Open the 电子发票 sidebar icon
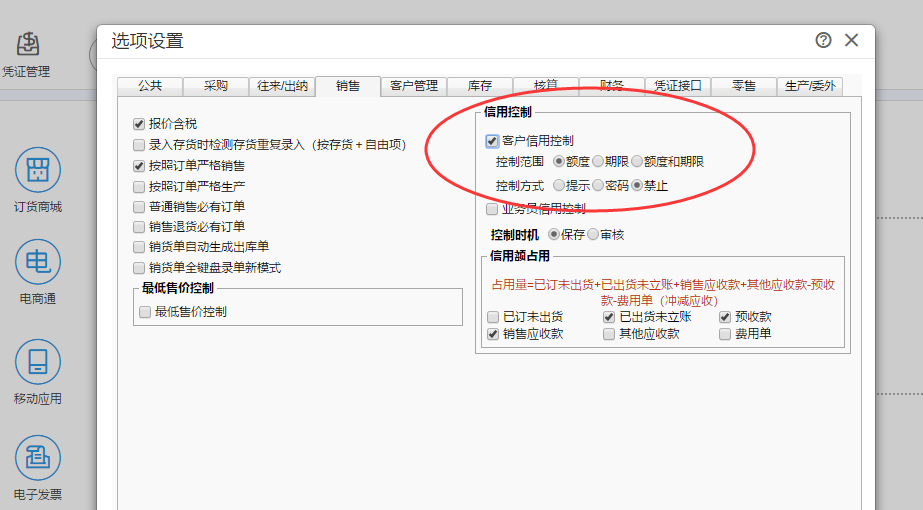Viewport: 923px width, 510px height. pyautogui.click(x=38, y=458)
